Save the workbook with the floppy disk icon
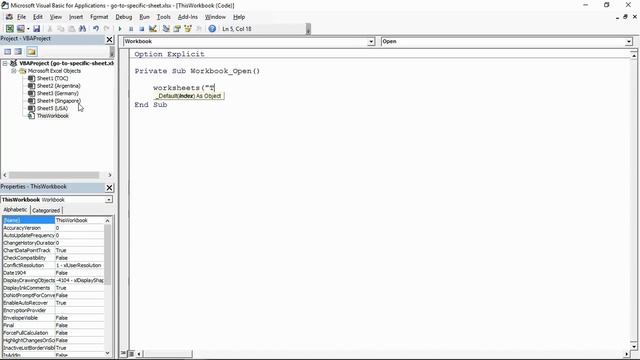Image resolution: width=640 pixels, height=360 pixels. (36, 29)
